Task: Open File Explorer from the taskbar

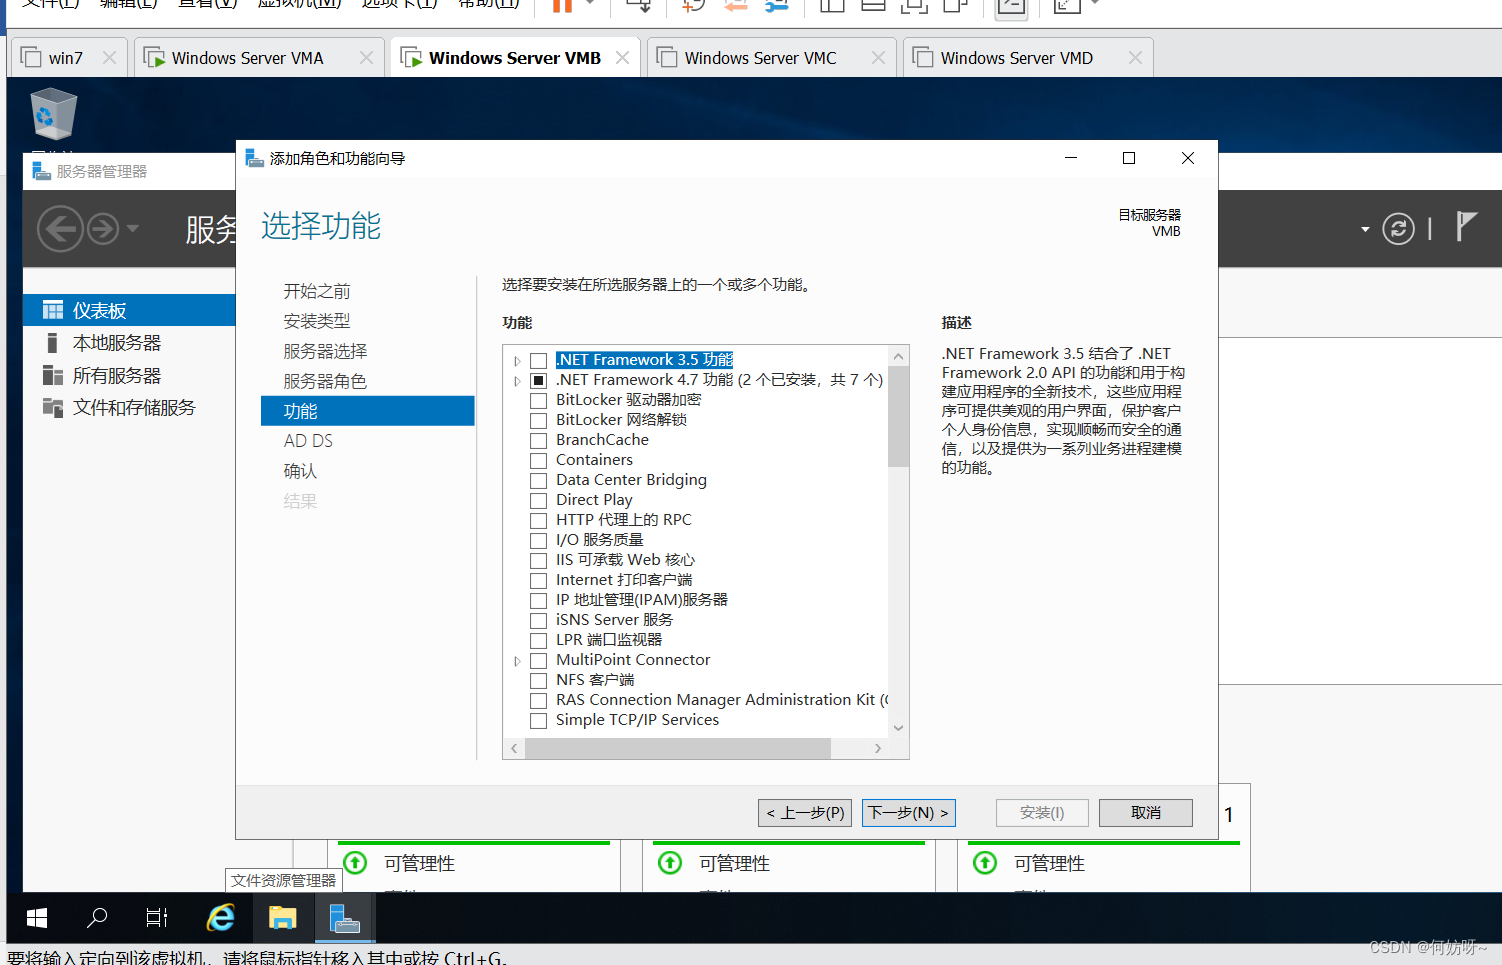Action: pos(283,917)
